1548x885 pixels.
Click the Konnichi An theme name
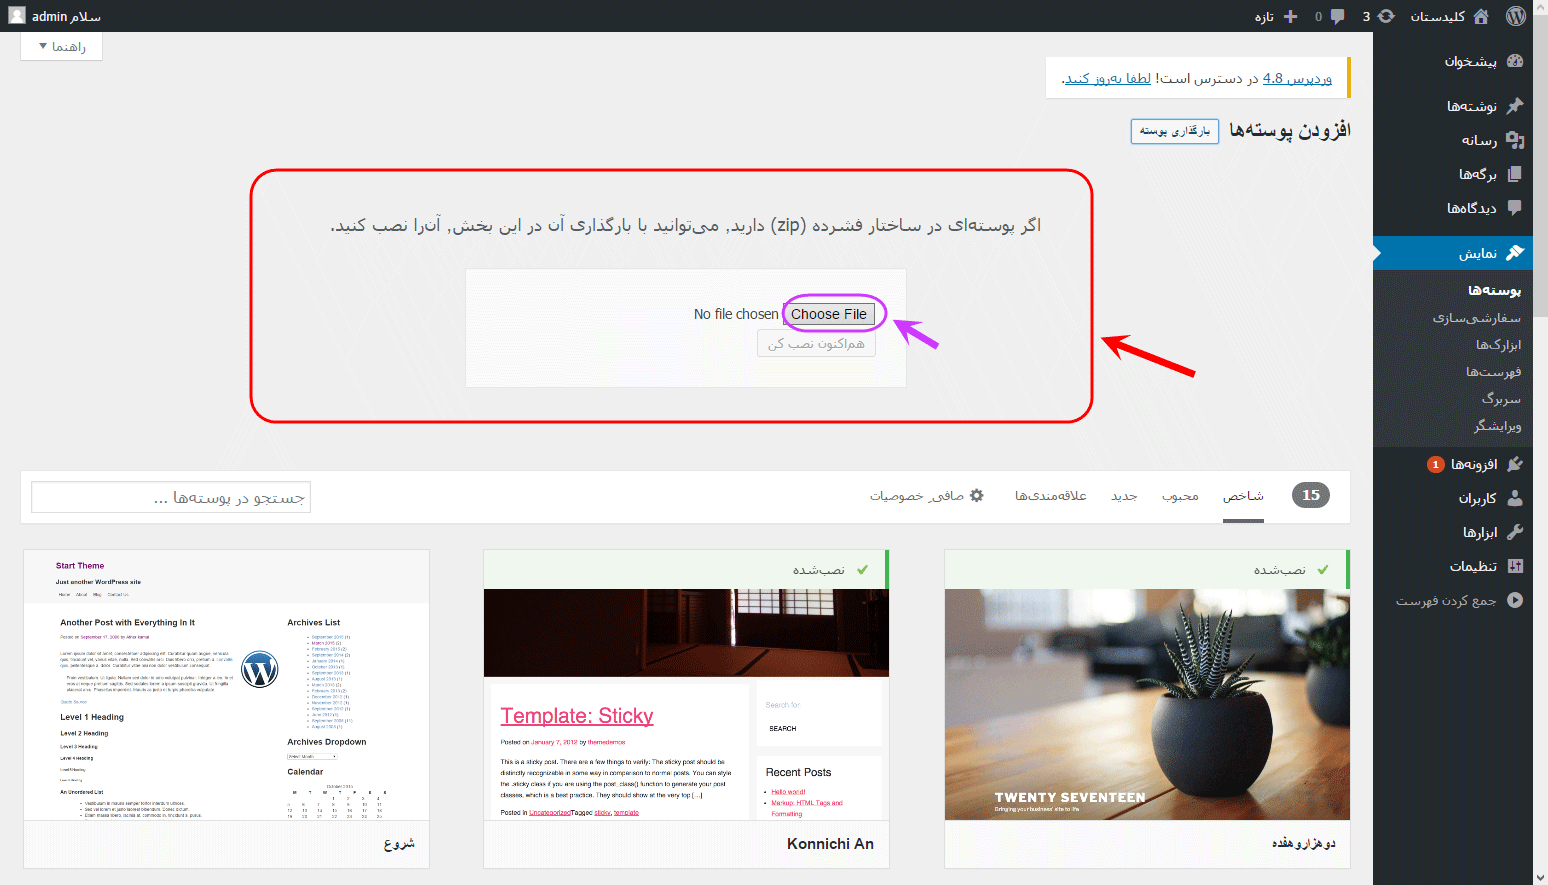coord(830,844)
